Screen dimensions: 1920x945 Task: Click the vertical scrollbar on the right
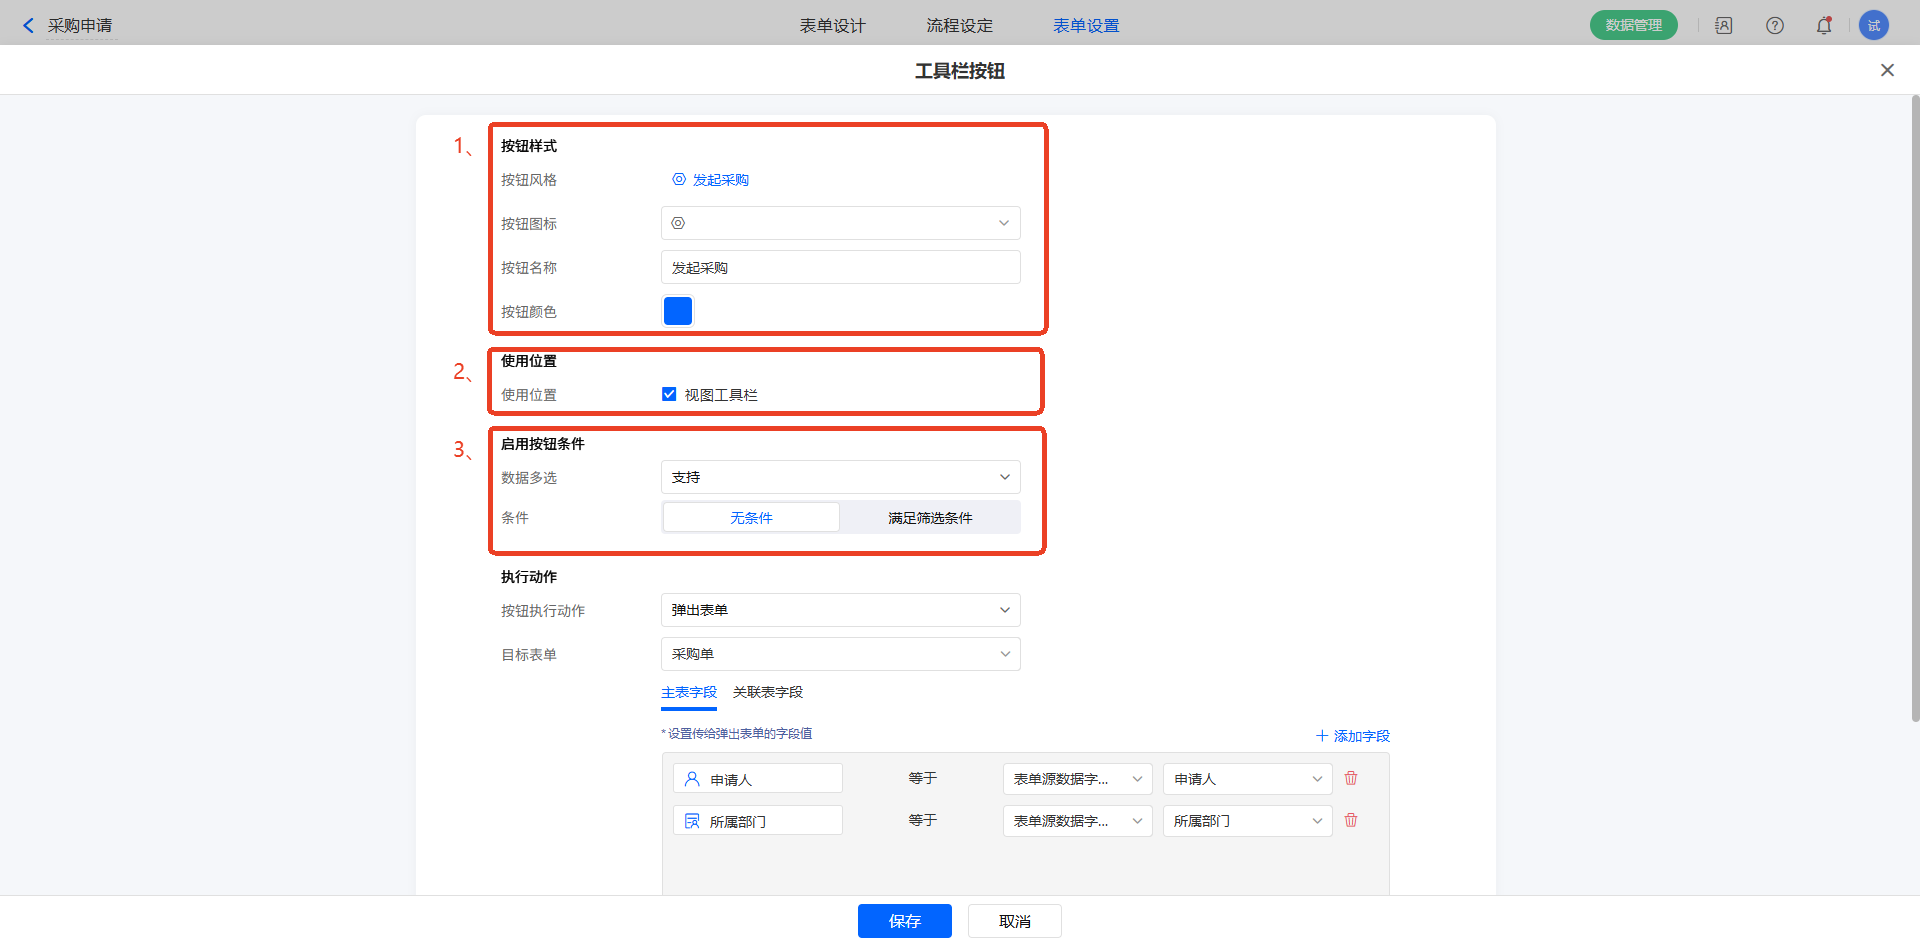coord(1915,408)
